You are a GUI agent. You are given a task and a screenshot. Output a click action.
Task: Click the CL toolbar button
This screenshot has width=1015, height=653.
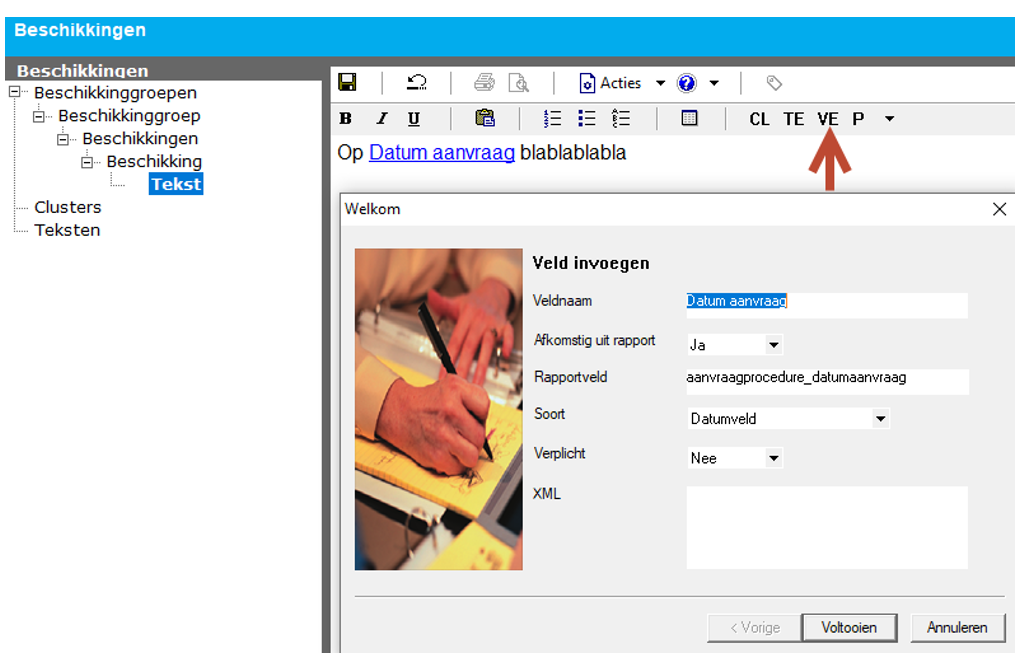[x=759, y=119]
